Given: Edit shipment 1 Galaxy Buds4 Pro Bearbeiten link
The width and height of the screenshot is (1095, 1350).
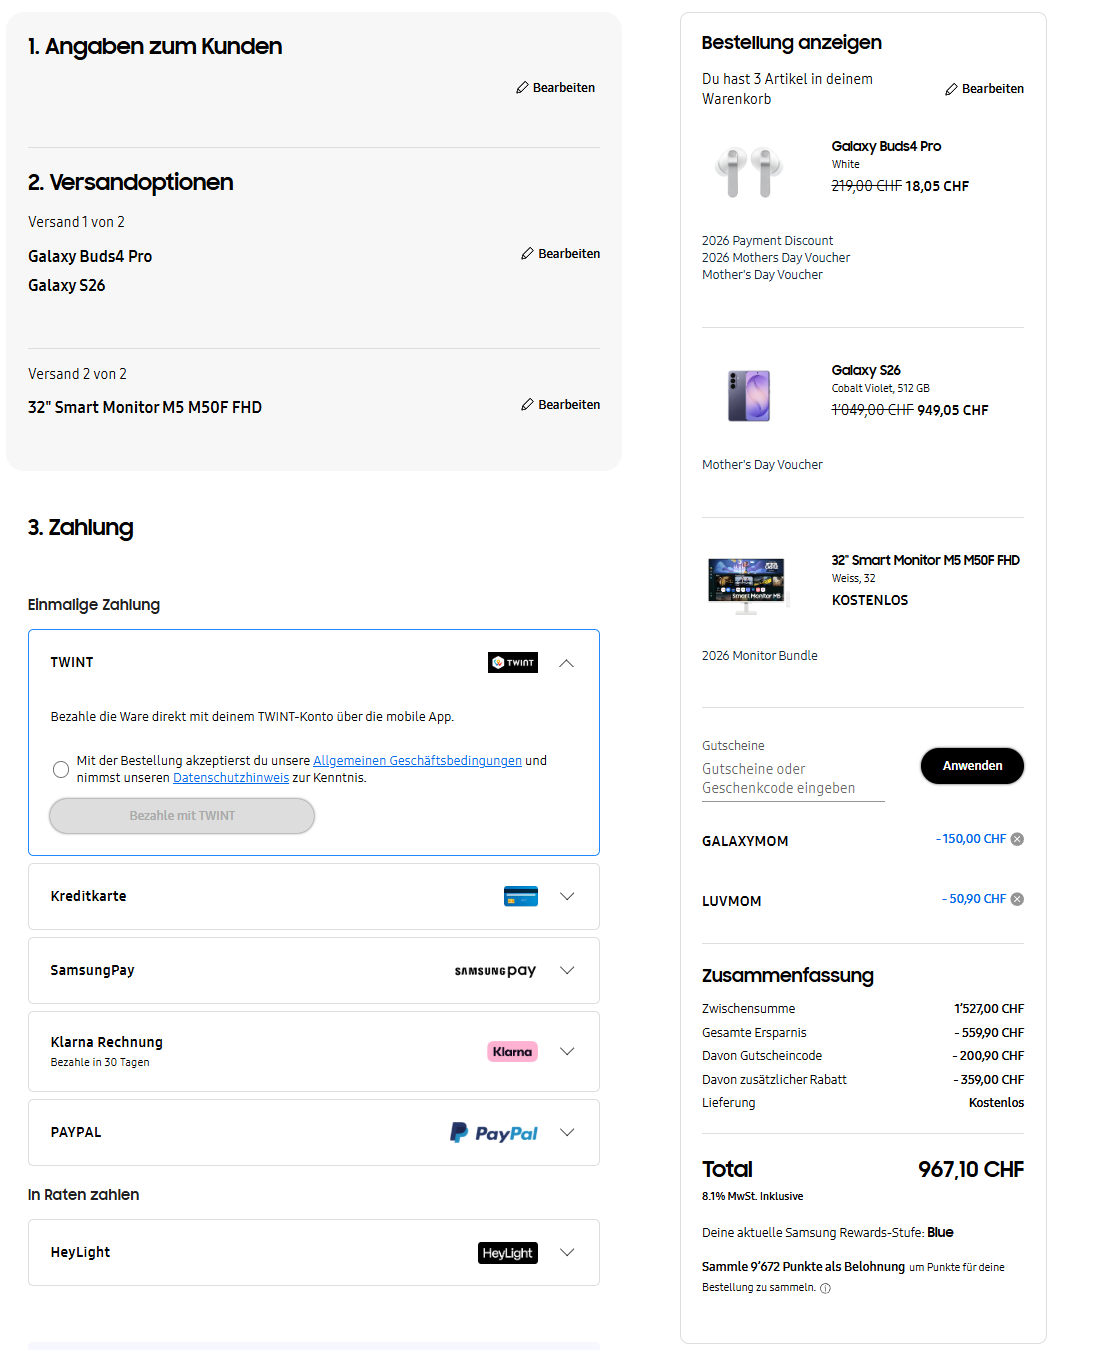Looking at the screenshot, I should point(560,254).
